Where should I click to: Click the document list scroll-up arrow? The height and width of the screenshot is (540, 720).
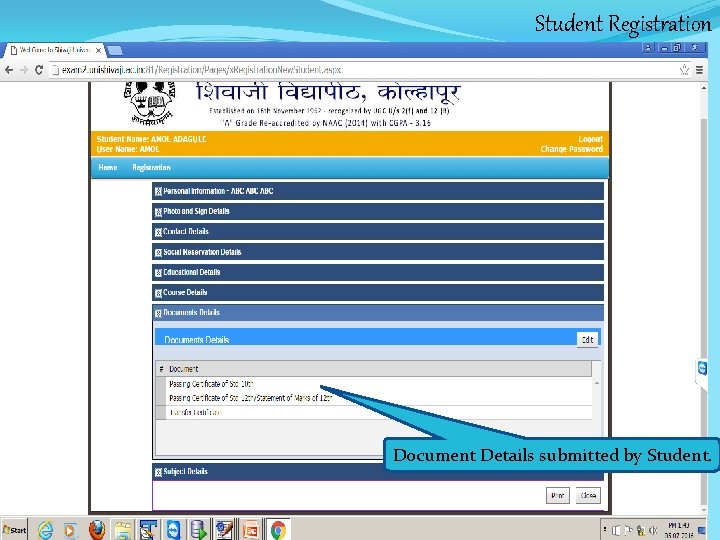point(596,383)
